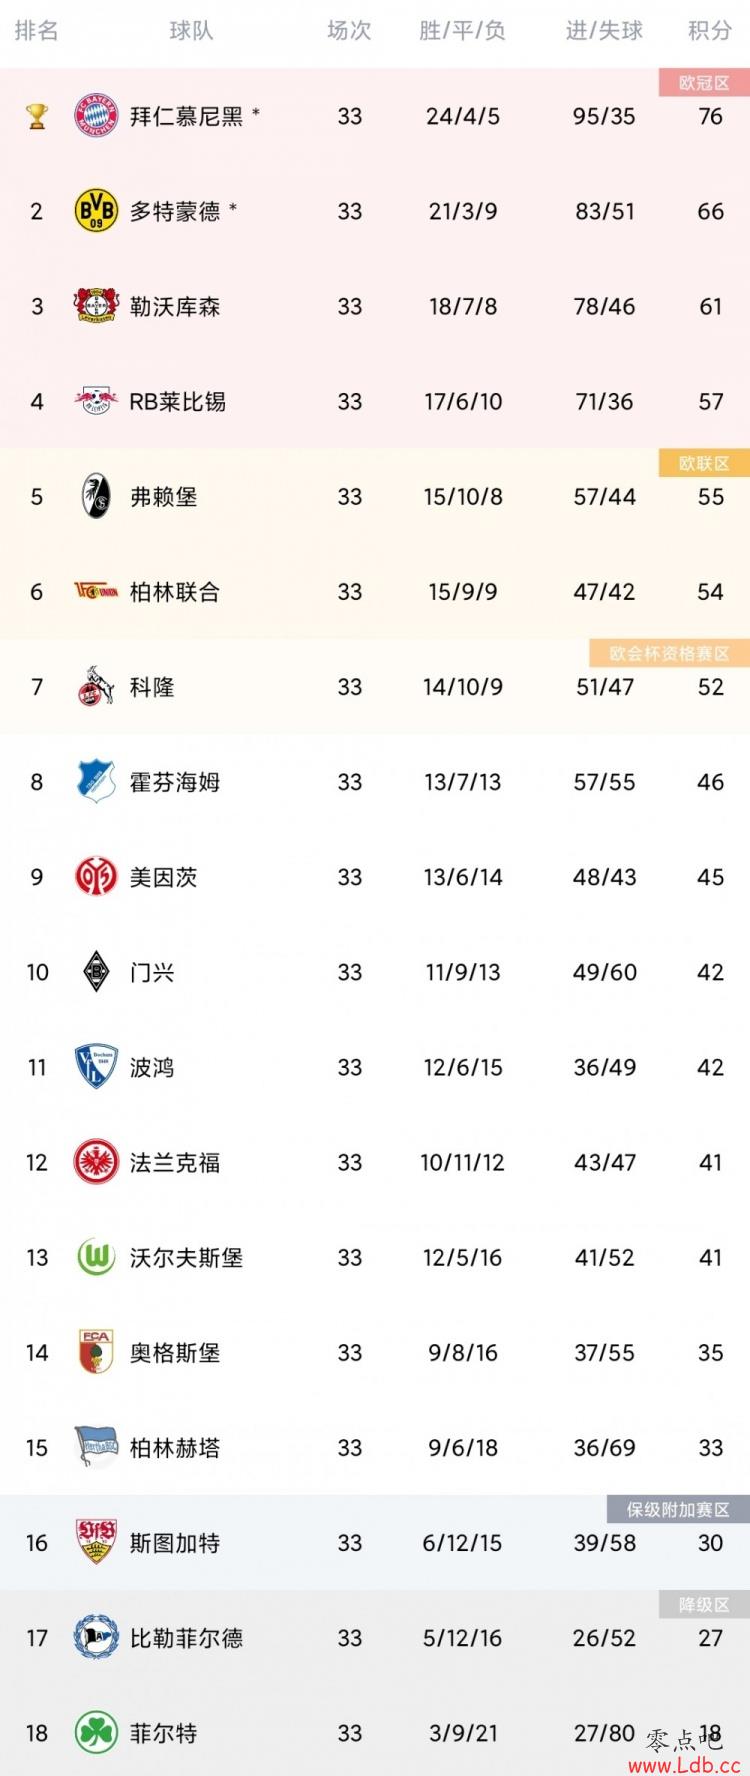Select the 排名 column header
This screenshot has width=750, height=1776.
point(37,31)
